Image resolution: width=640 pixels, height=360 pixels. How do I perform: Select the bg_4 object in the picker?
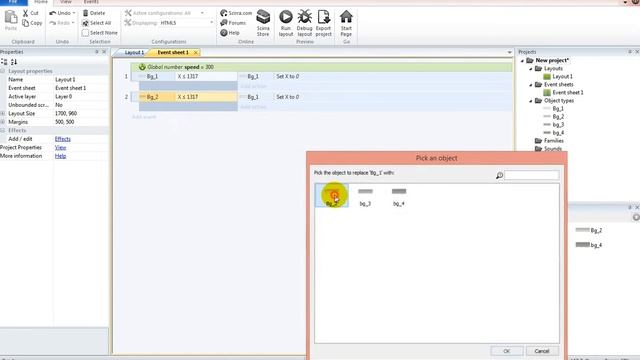click(x=399, y=196)
